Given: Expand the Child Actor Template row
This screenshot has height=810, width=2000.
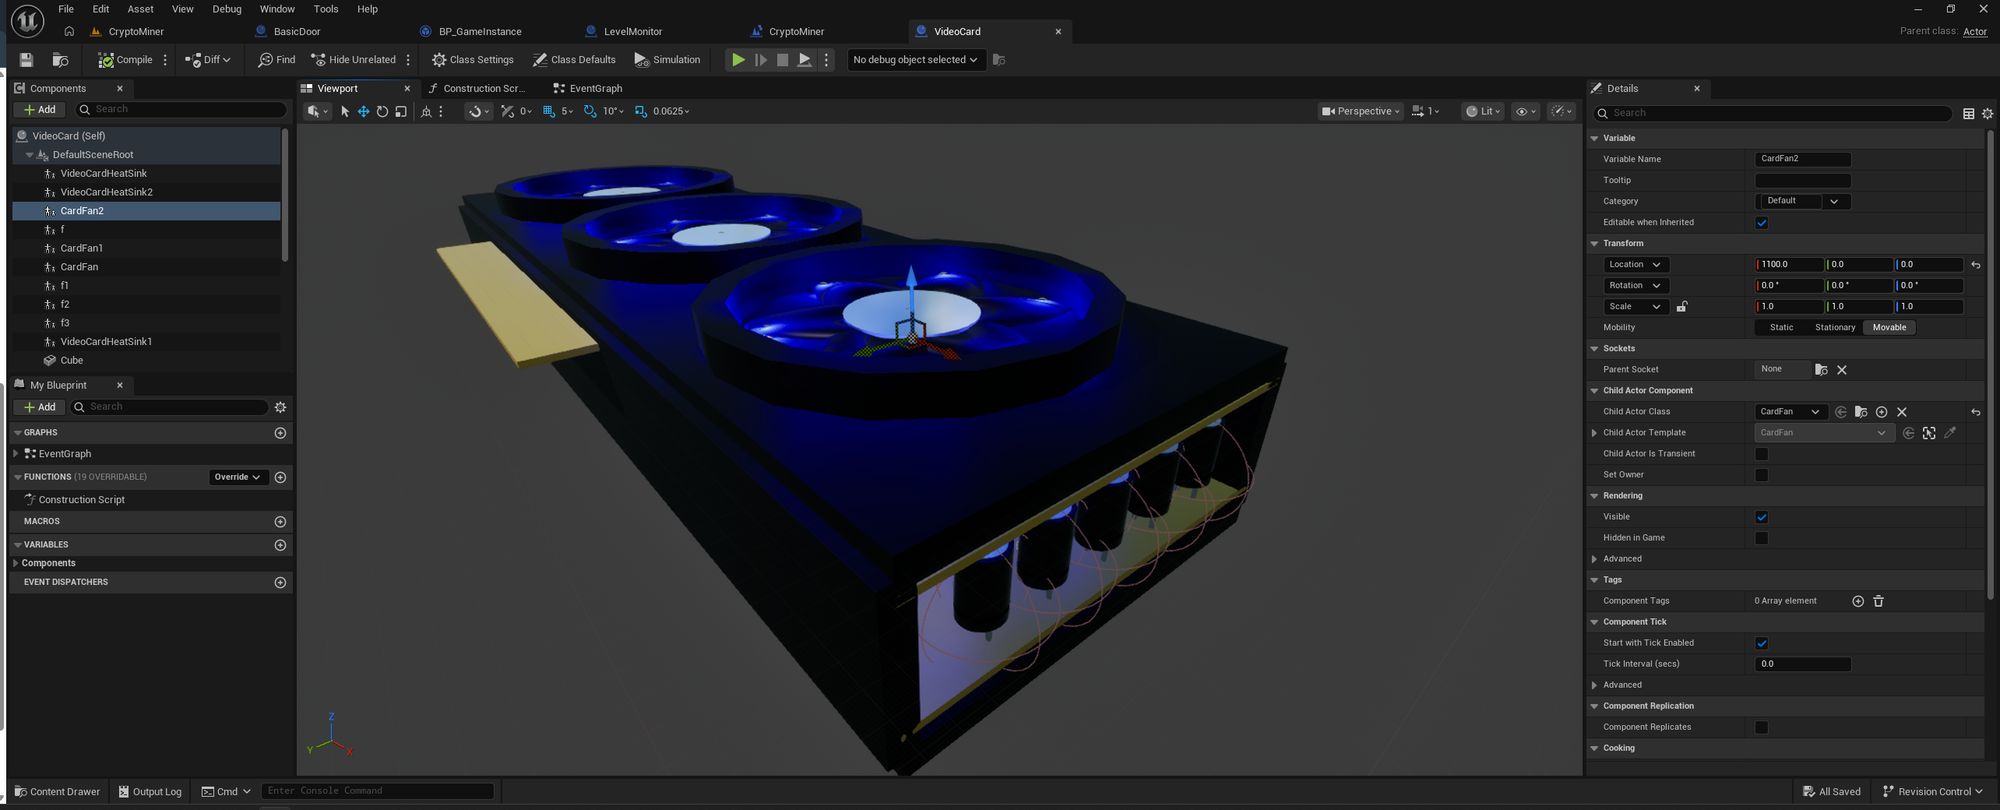Looking at the screenshot, I should [x=1595, y=433].
